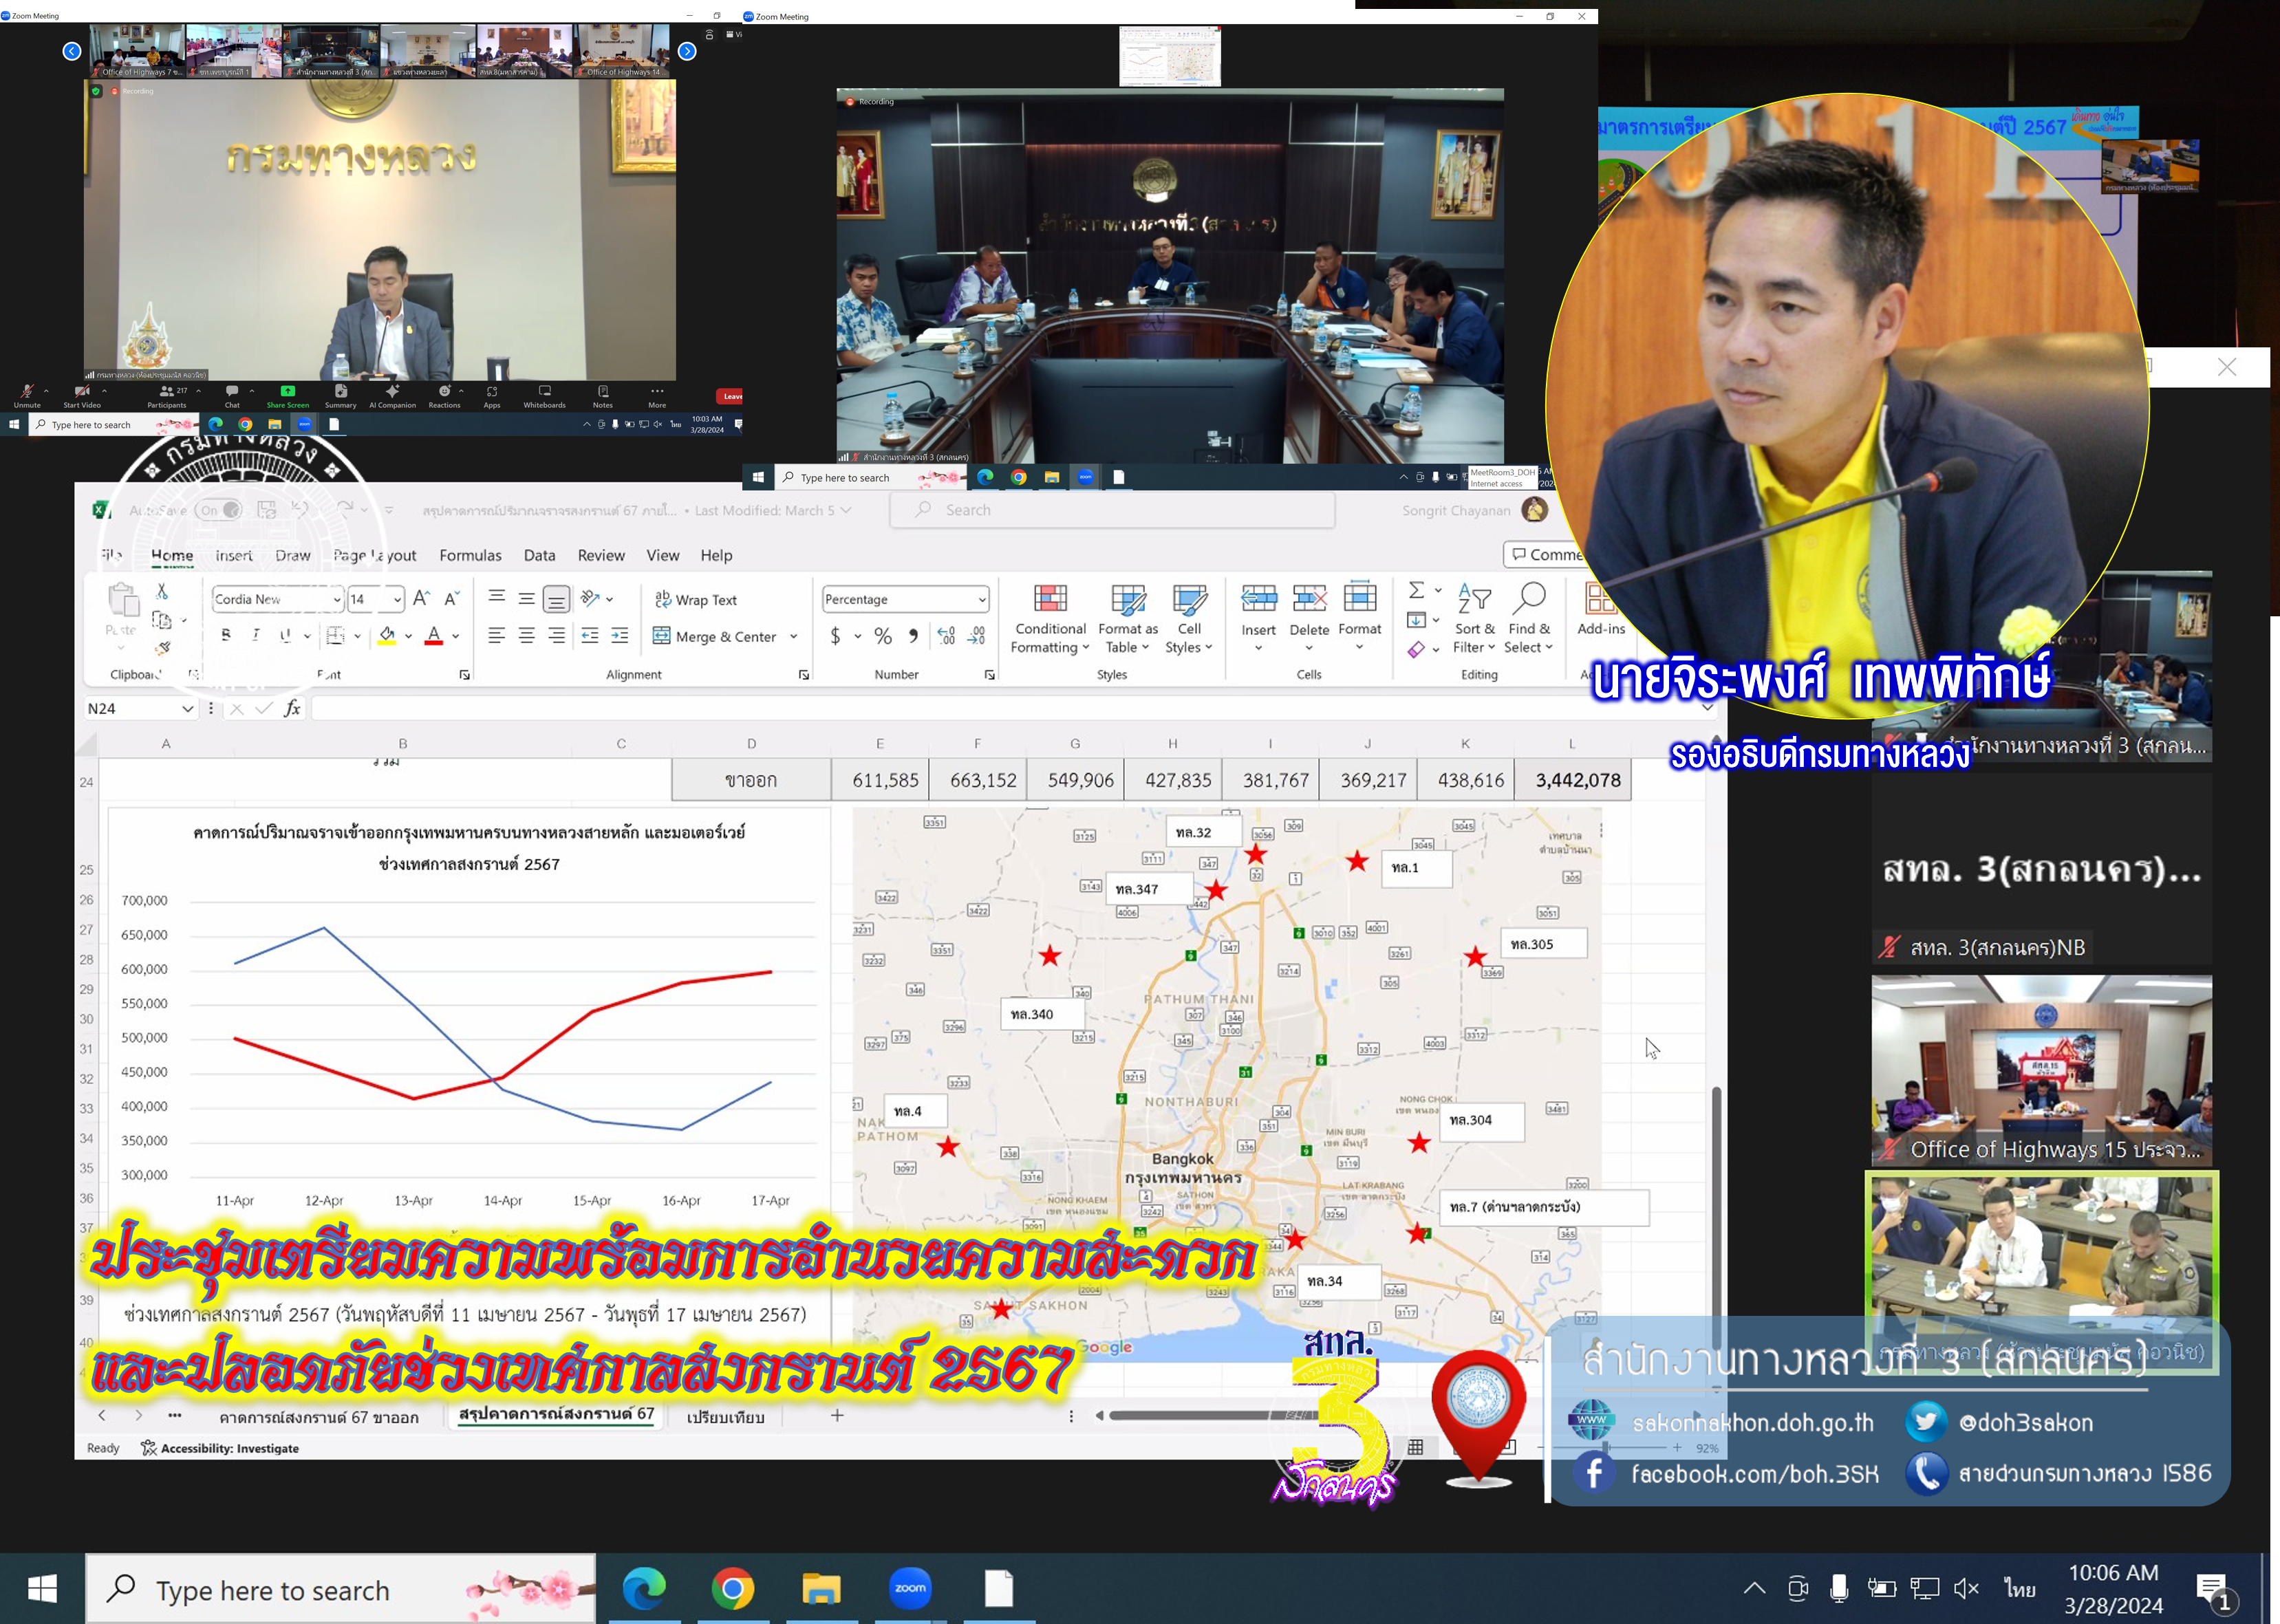Open the Cordia New font dropdown
Image resolution: width=2280 pixels, height=1624 pixels.
point(336,600)
